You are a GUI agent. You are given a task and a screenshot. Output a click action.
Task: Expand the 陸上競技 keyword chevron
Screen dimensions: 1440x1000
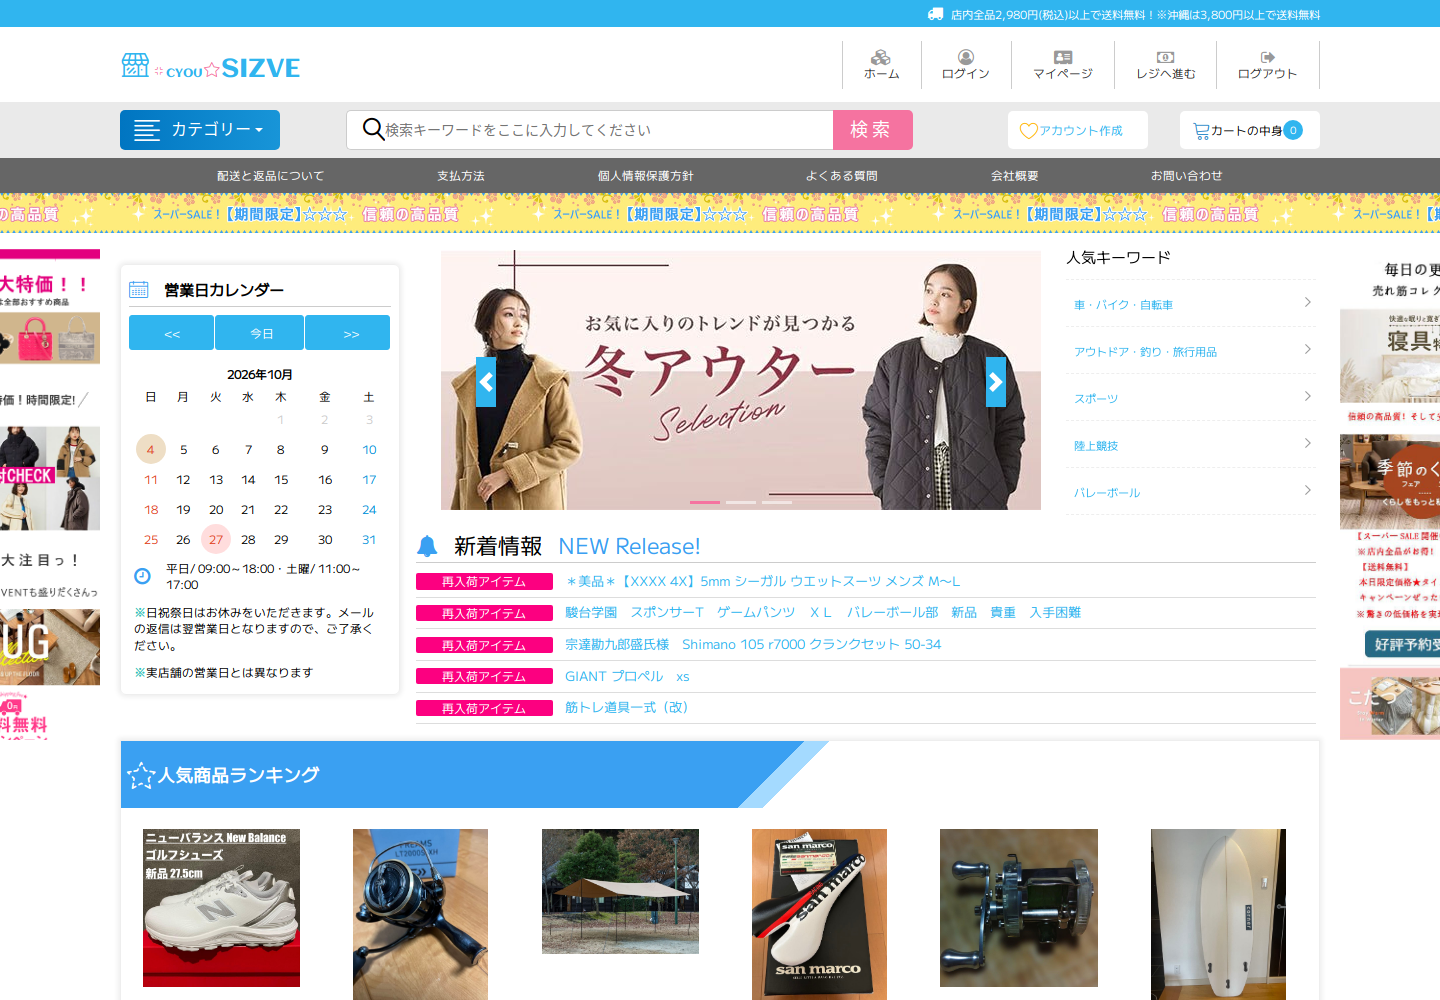click(x=1308, y=444)
